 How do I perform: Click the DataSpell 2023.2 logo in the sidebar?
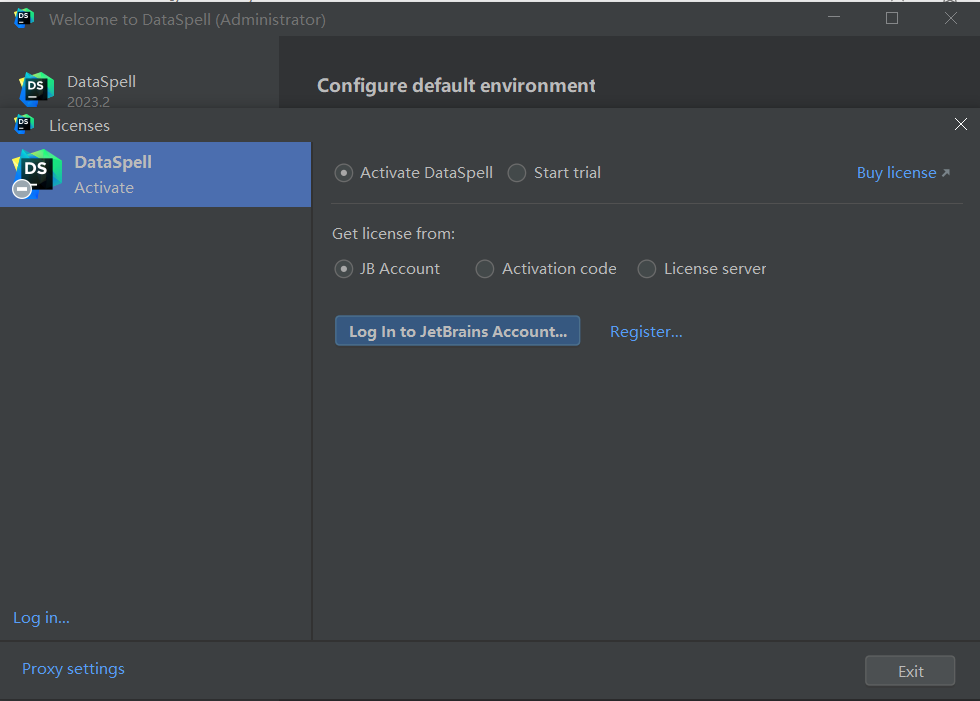[x=36, y=89]
